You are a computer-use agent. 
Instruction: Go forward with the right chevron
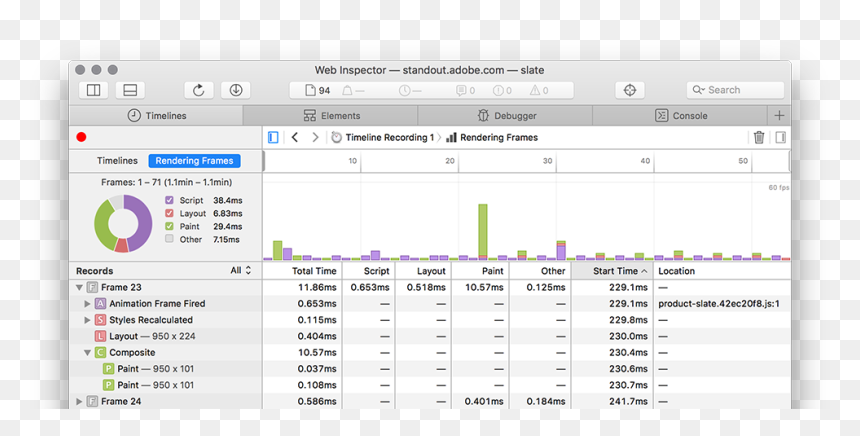(315, 137)
